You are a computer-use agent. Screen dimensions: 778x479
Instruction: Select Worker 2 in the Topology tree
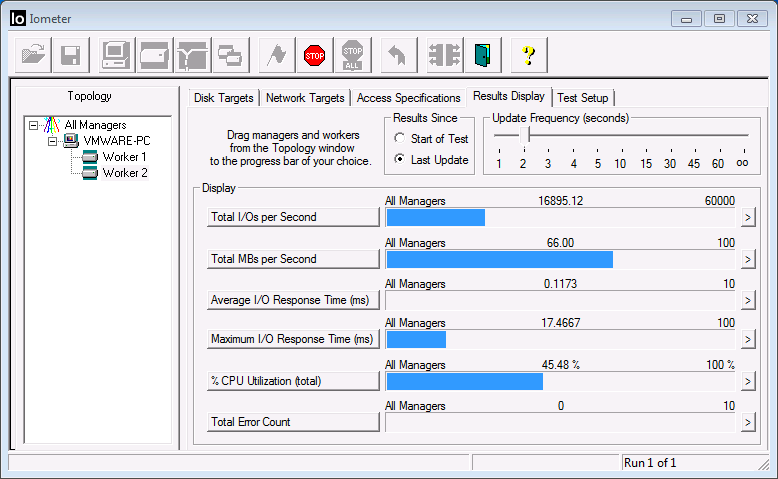[x=124, y=173]
